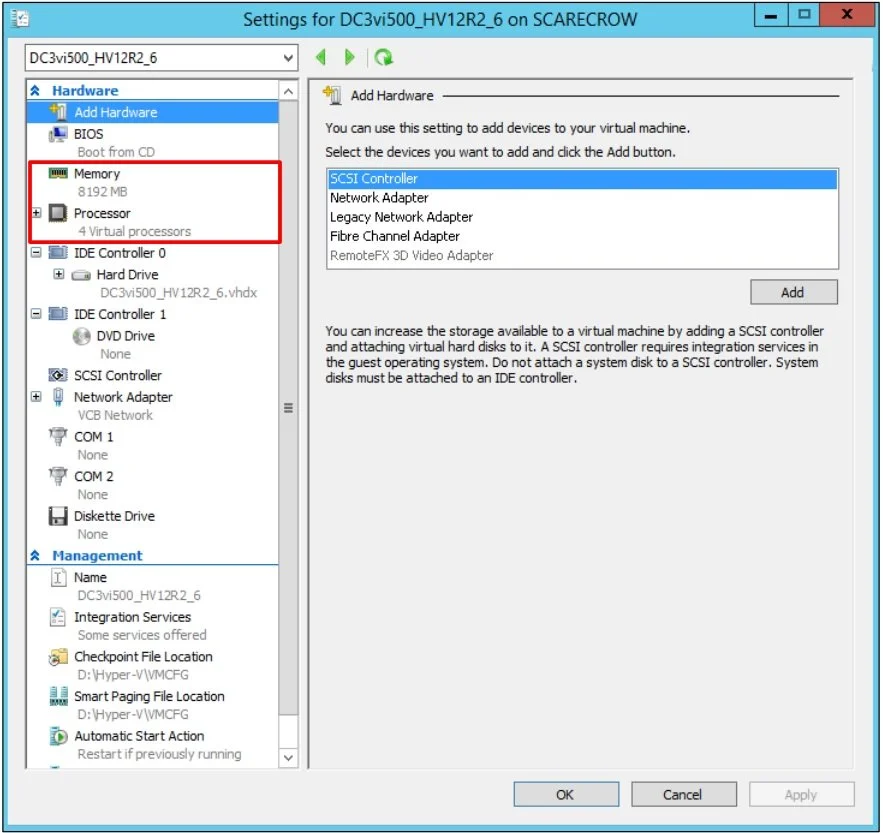Image resolution: width=883 pixels, height=833 pixels.
Task: Open BIOS settings via its icon
Action: click(x=58, y=132)
